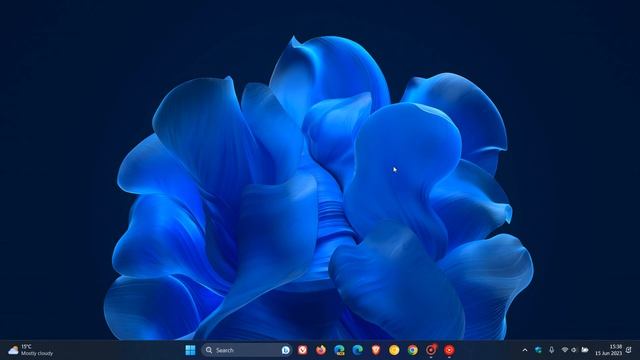640x360 pixels.
Task: Click the volume speaker tray icon
Action: [574, 350]
